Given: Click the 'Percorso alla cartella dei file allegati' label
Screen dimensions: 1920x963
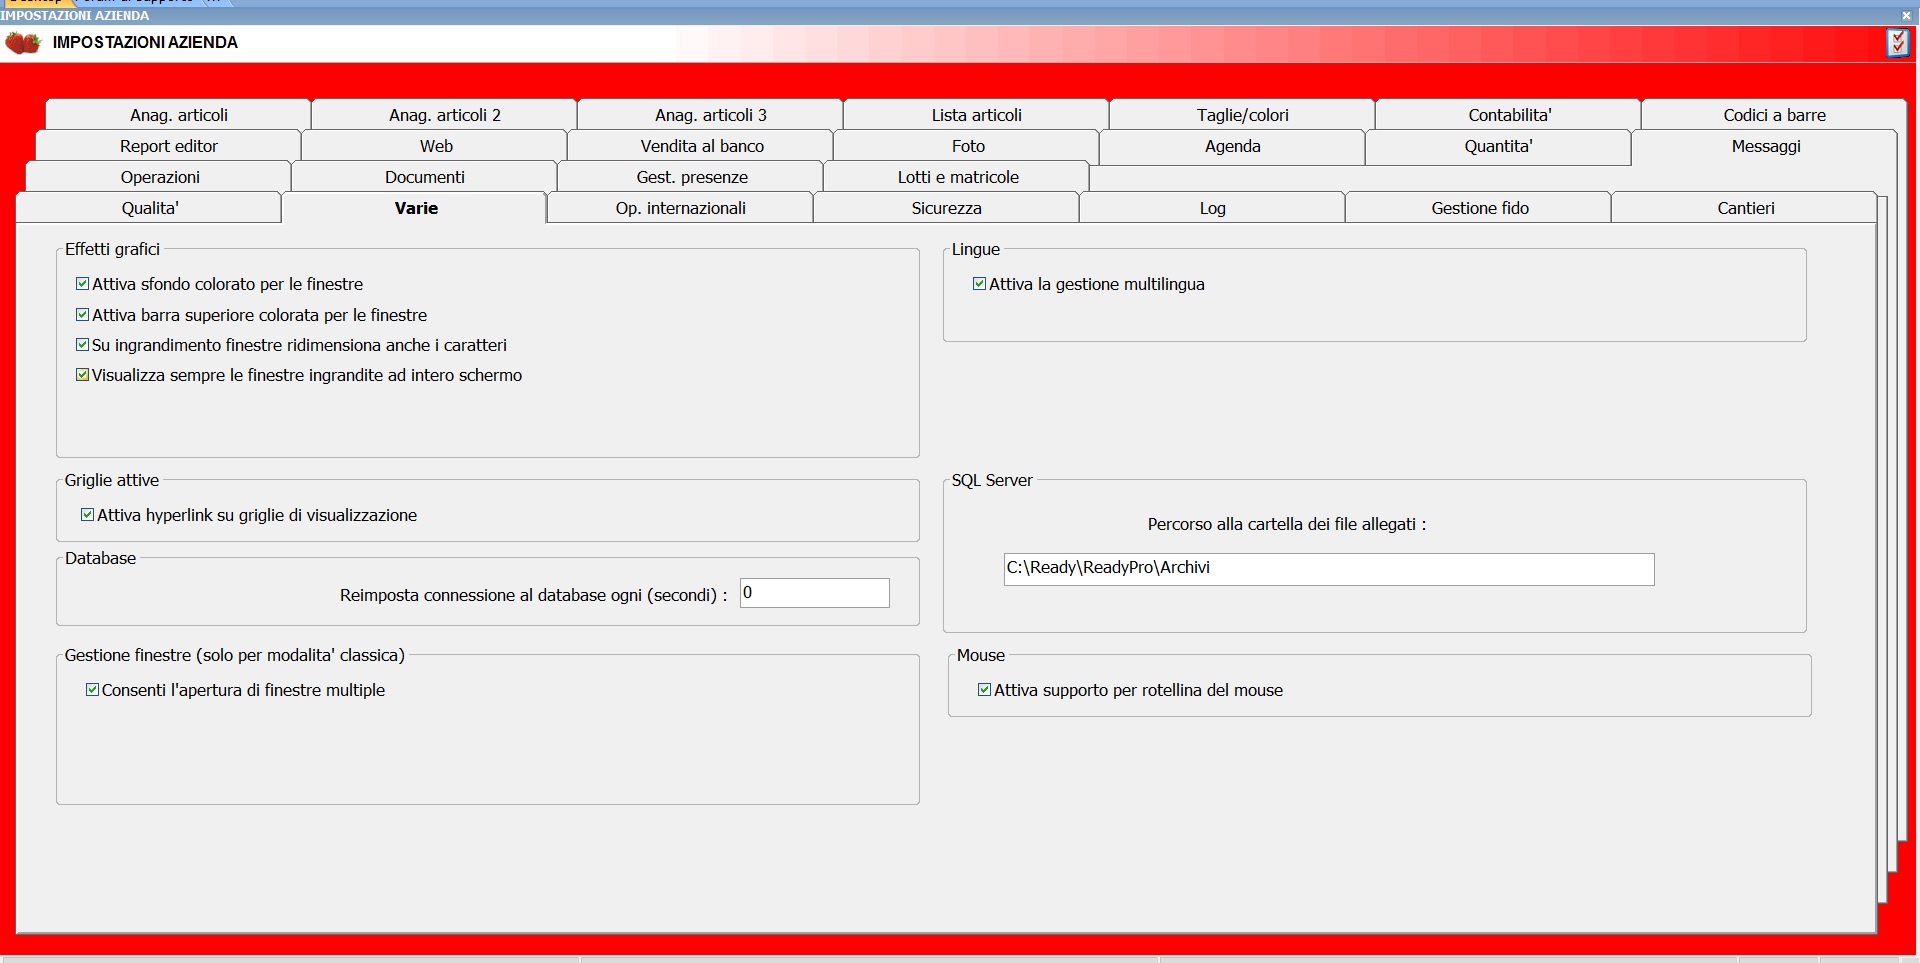Looking at the screenshot, I should pyautogui.click(x=1287, y=524).
